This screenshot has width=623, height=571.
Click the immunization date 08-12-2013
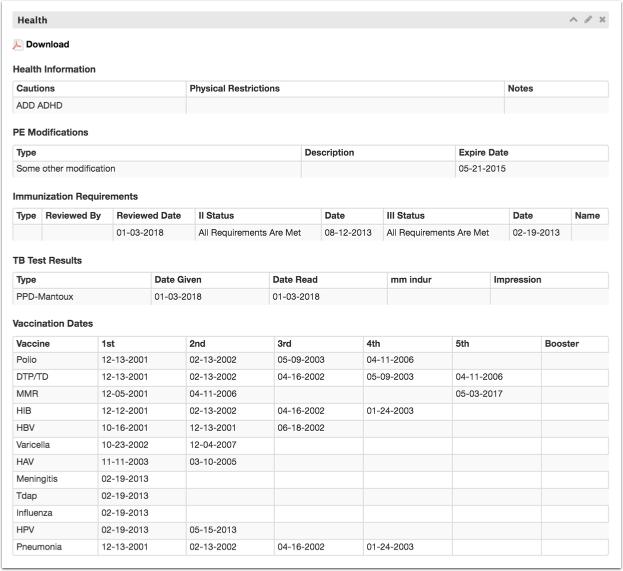tap(348, 233)
